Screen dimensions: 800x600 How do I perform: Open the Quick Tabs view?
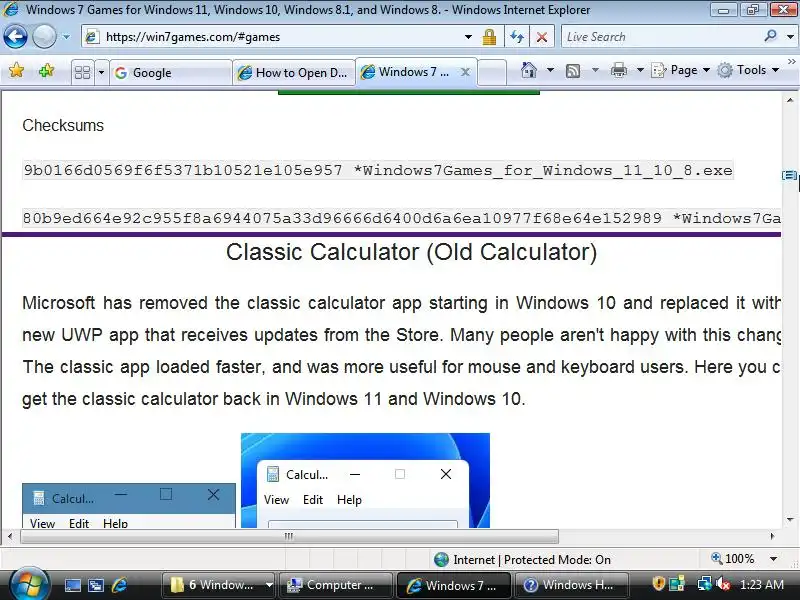[82, 72]
